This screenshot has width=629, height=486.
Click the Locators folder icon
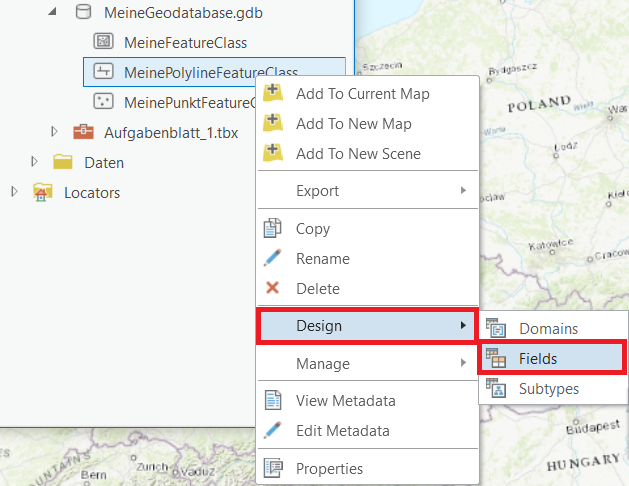pos(42,192)
